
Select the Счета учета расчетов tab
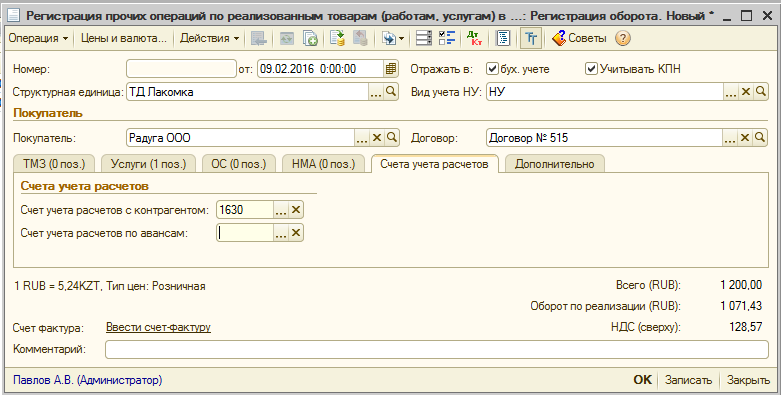click(434, 164)
